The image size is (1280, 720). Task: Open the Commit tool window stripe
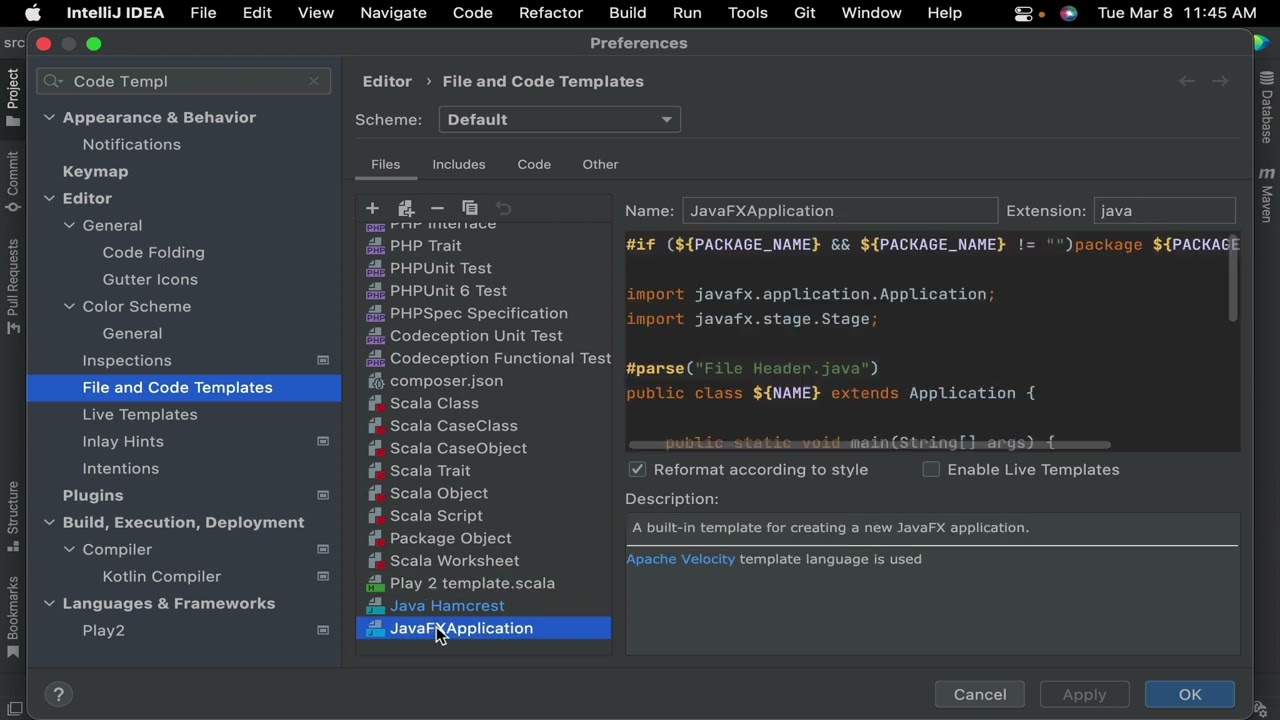tap(12, 182)
